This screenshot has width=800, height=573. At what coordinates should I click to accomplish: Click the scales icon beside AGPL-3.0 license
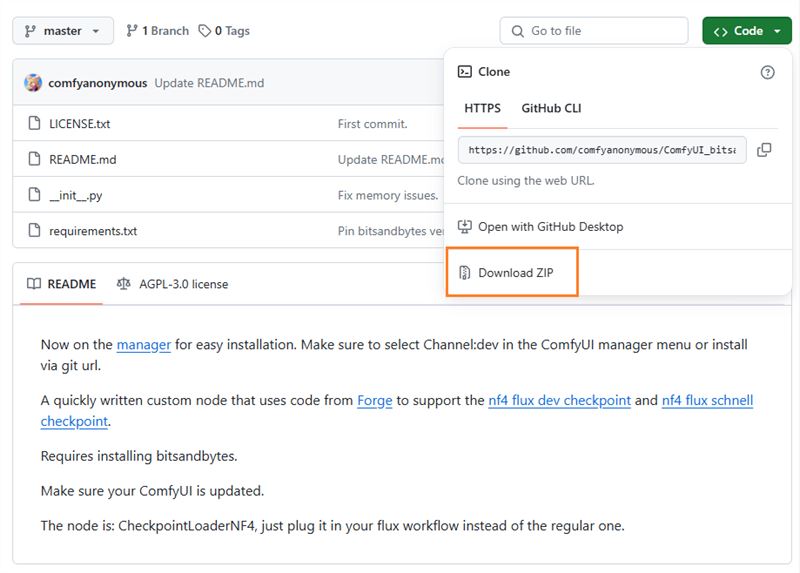point(123,283)
